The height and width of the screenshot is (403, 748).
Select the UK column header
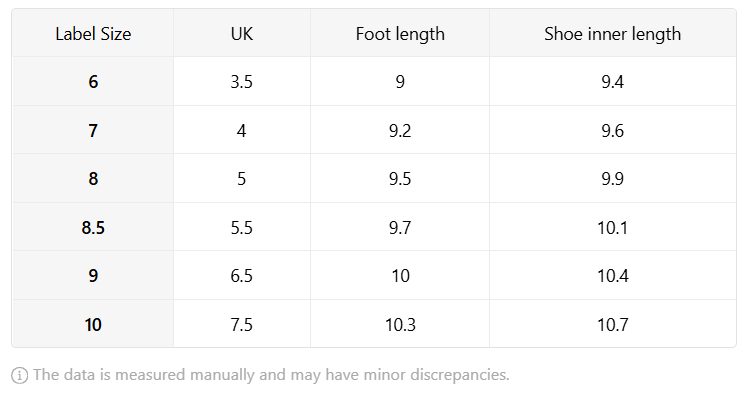pos(242,33)
